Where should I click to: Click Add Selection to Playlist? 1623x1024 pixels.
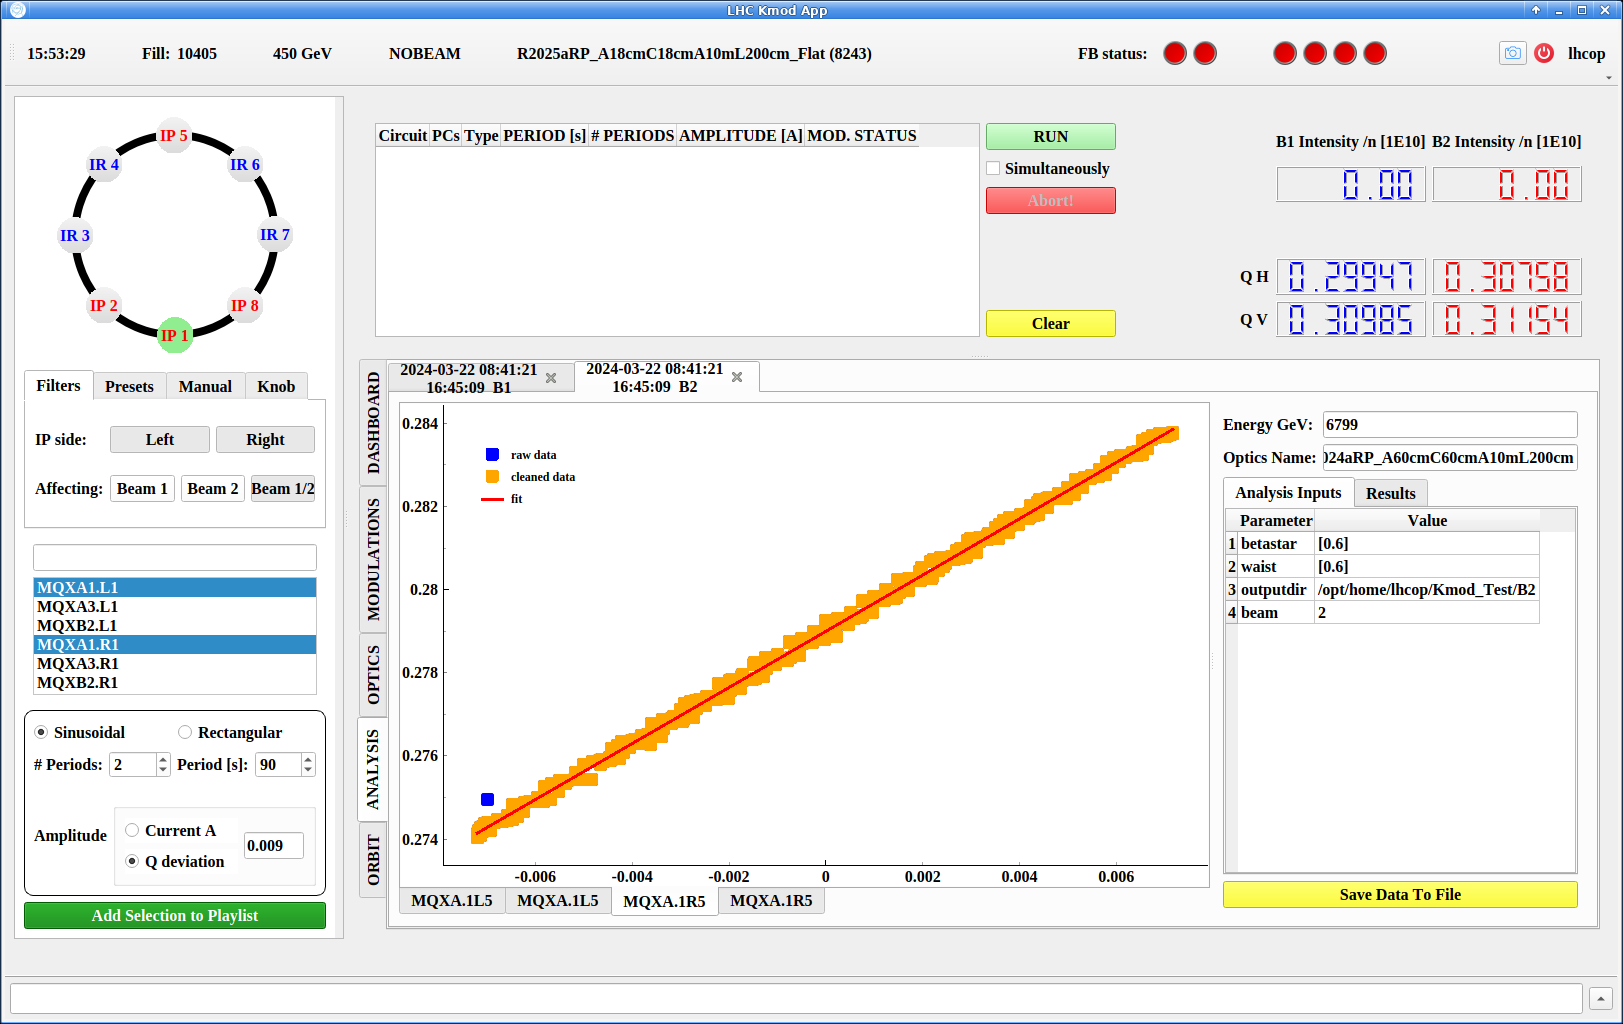point(175,915)
